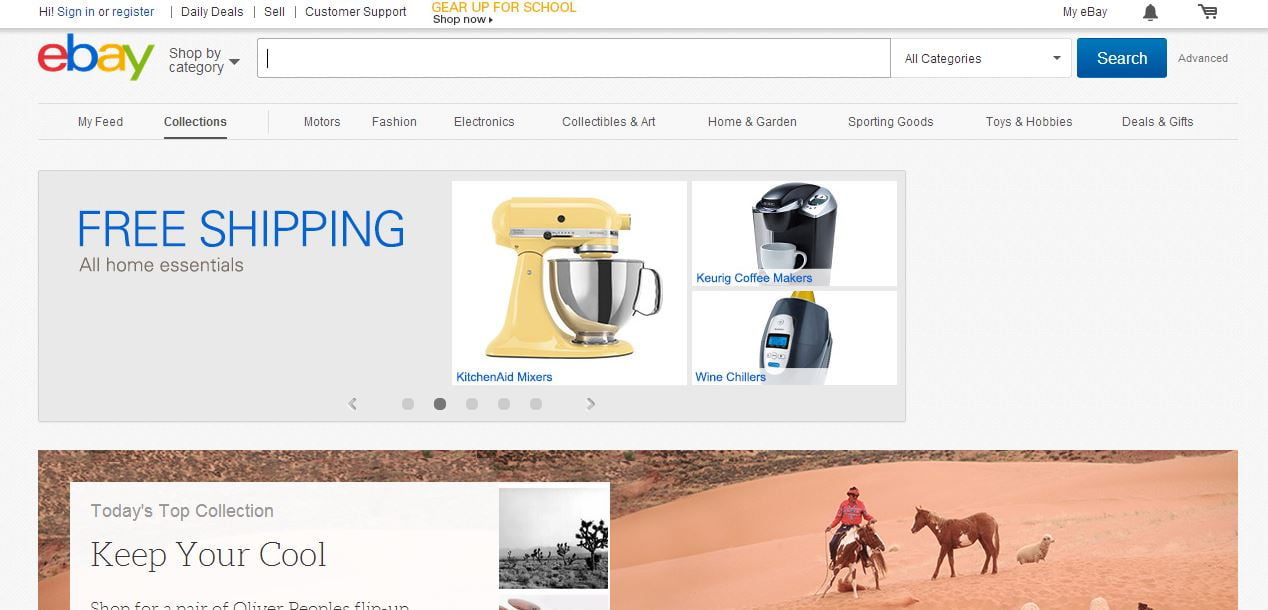The image size is (1268, 610).
Task: Click the eBay logo
Action: 96,57
